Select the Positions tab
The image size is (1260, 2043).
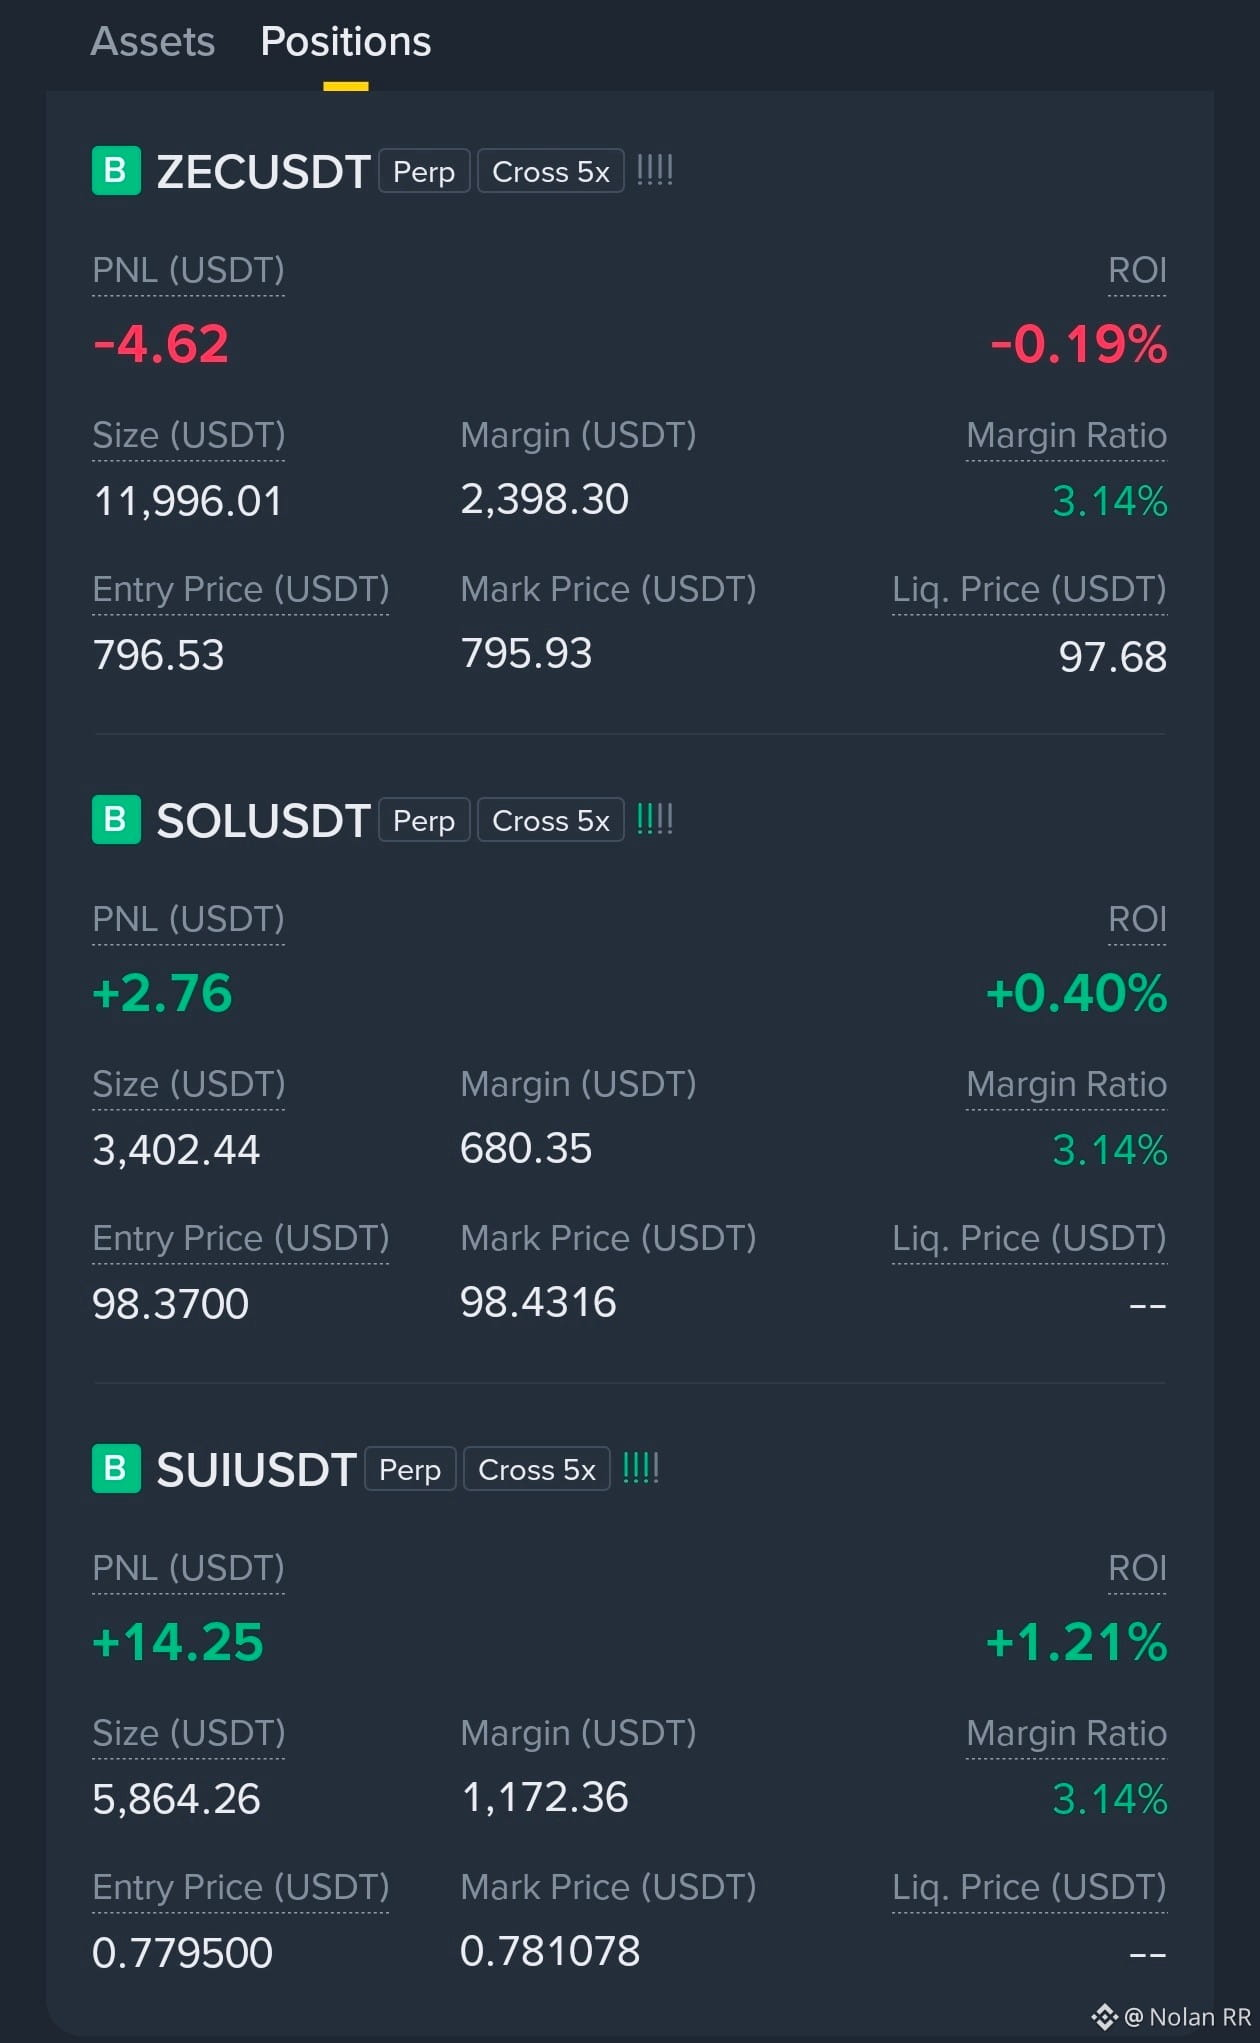(x=346, y=42)
